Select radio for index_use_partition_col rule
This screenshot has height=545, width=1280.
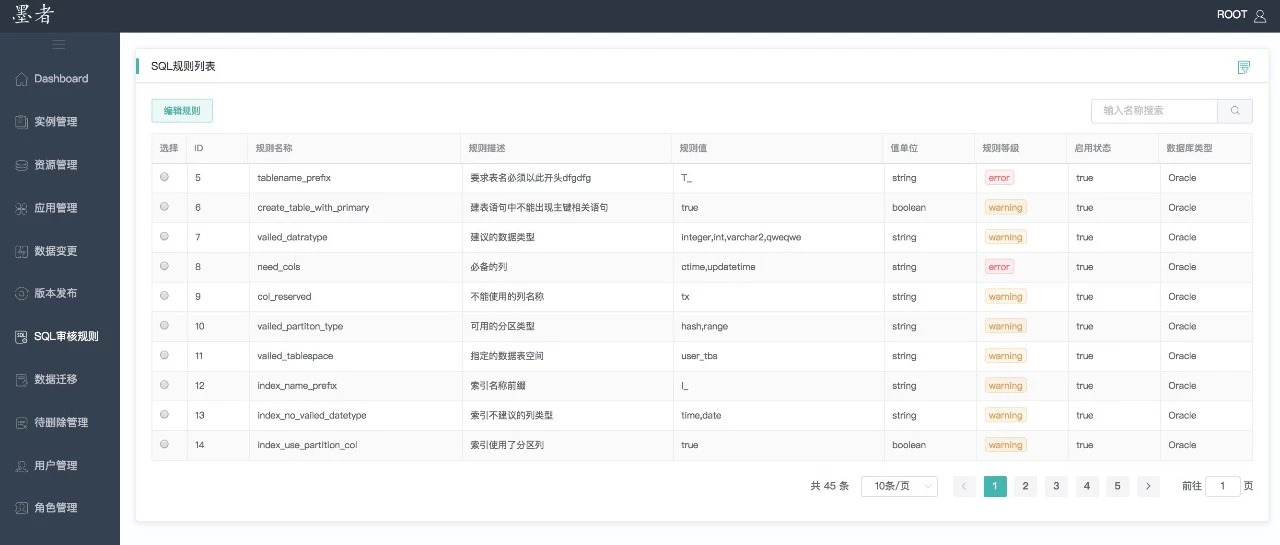click(x=164, y=444)
